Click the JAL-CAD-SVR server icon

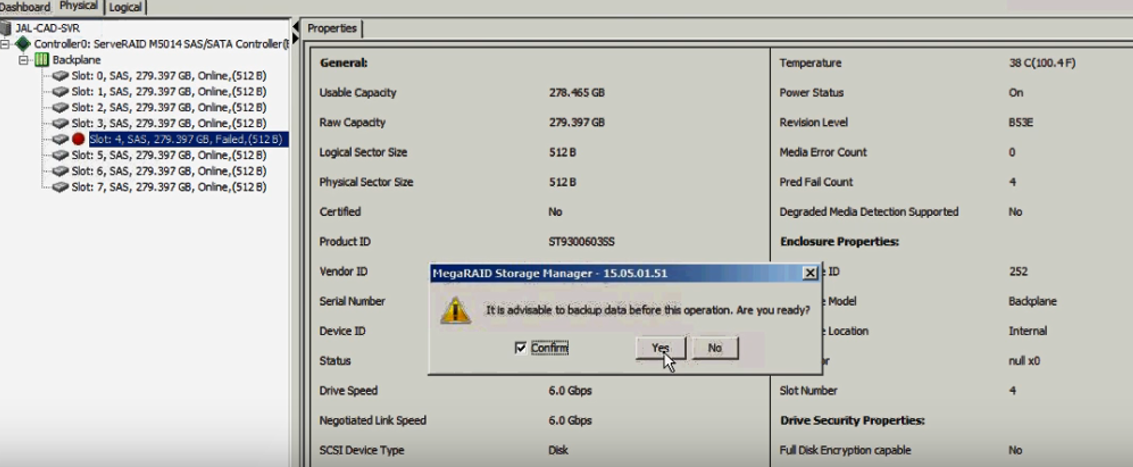coord(7,28)
